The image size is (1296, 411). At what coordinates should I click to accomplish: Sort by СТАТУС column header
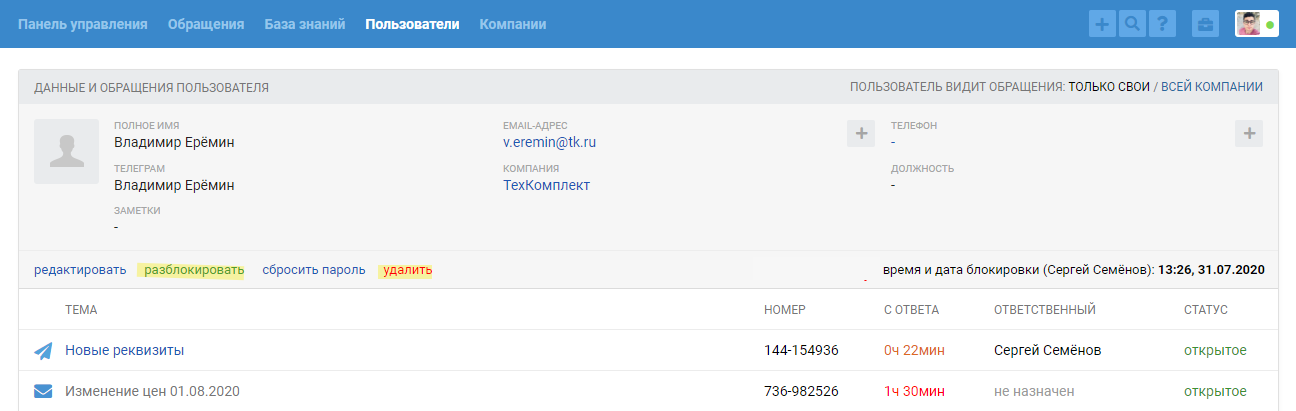1206,310
